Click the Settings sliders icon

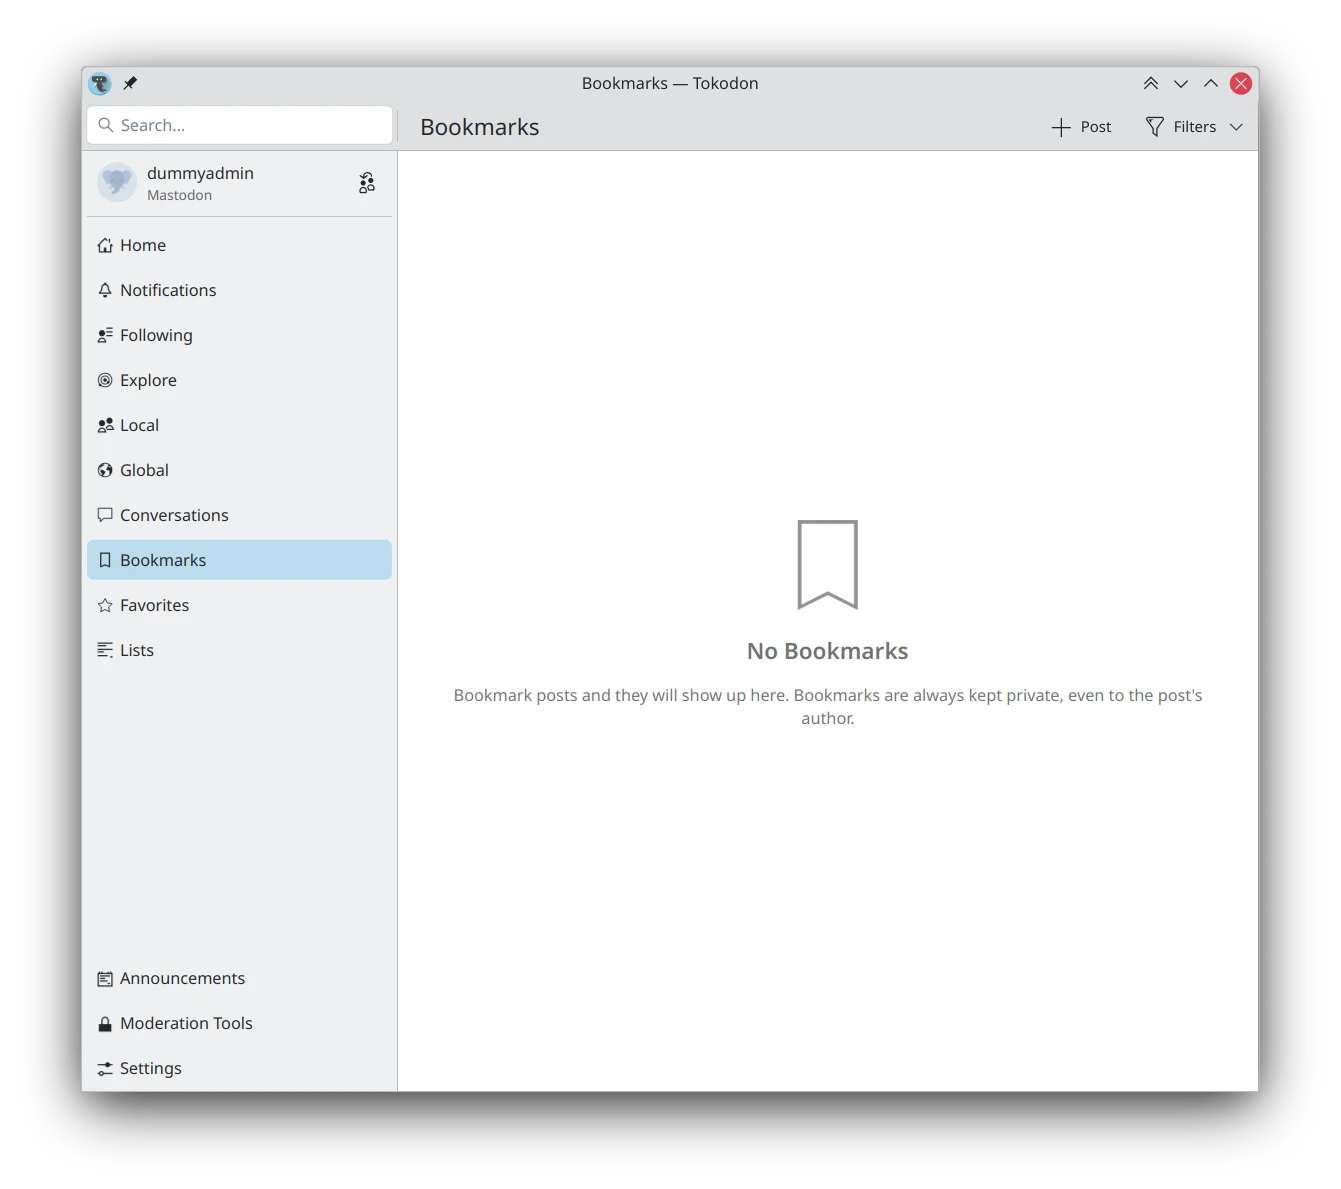click(x=105, y=1069)
